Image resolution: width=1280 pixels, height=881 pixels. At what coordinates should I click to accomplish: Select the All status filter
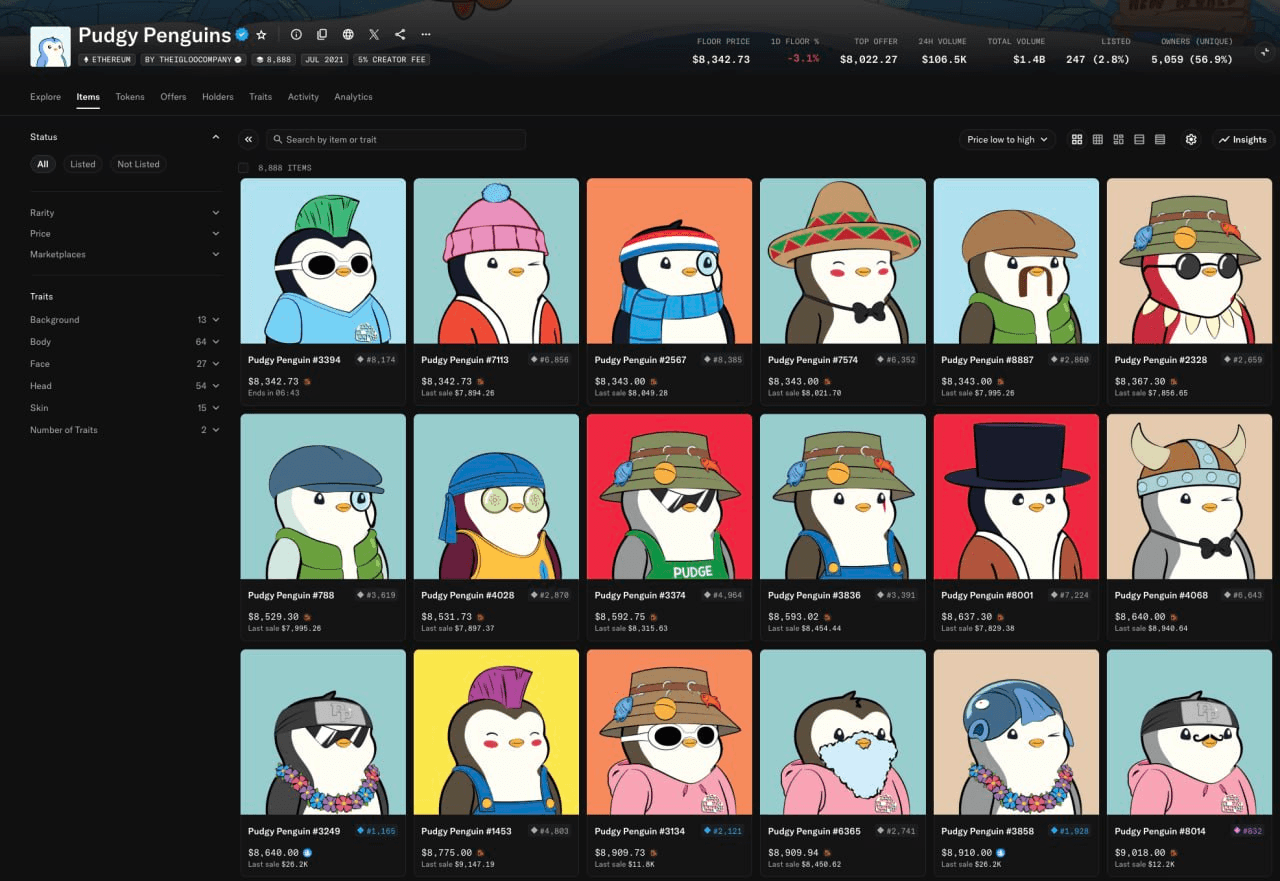pyautogui.click(x=42, y=164)
